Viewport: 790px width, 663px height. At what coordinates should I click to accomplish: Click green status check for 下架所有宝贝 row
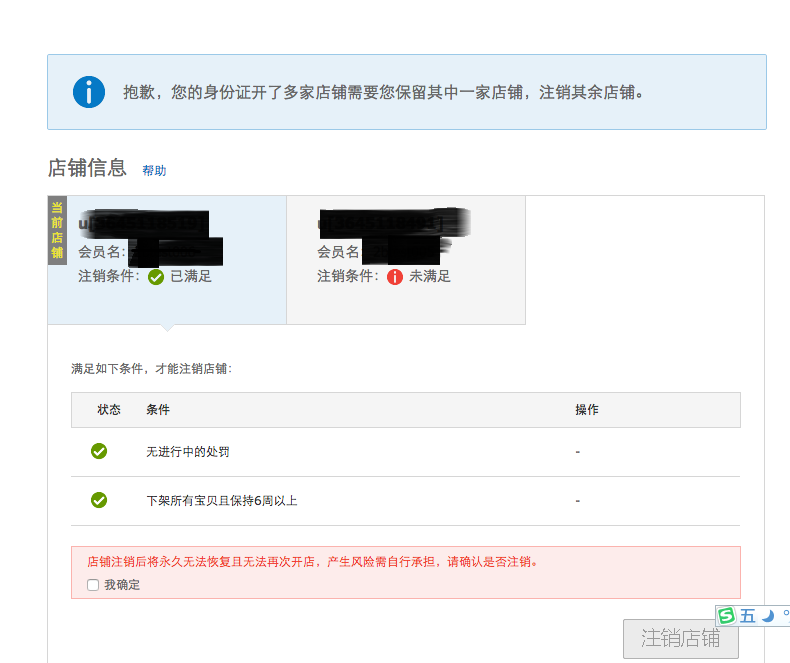pyautogui.click(x=99, y=500)
